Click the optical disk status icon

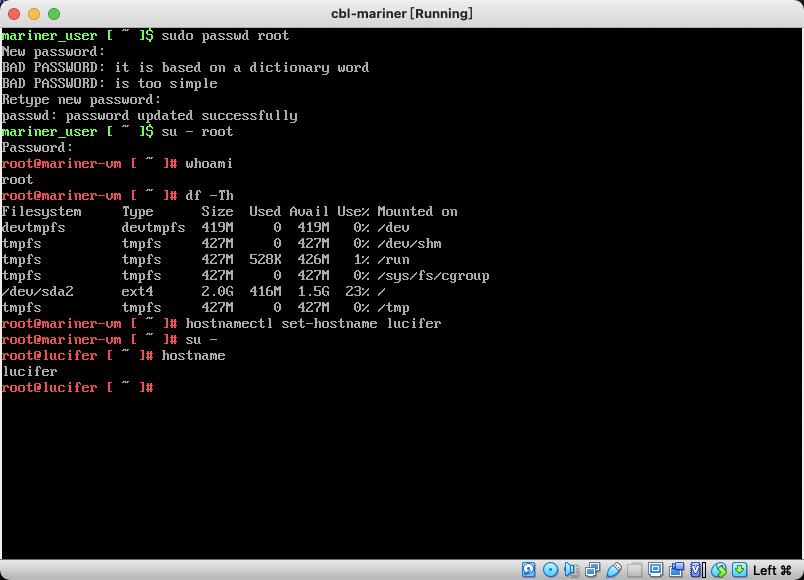coord(550,570)
